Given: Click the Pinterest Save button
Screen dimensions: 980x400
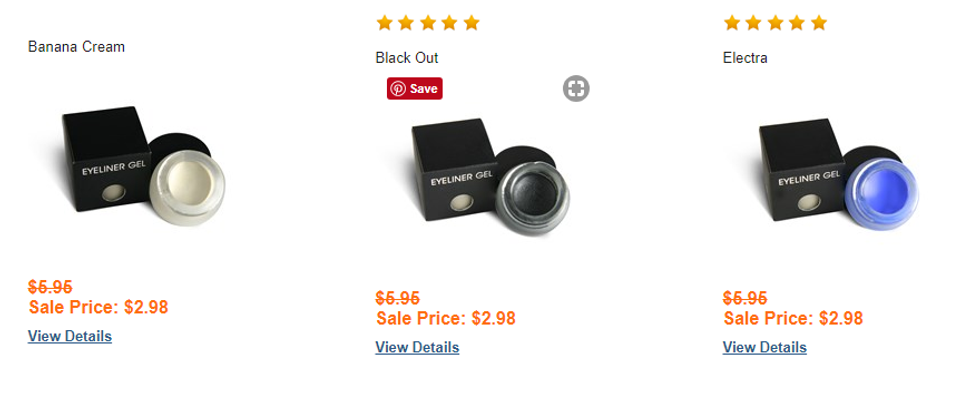Looking at the screenshot, I should 414,88.
